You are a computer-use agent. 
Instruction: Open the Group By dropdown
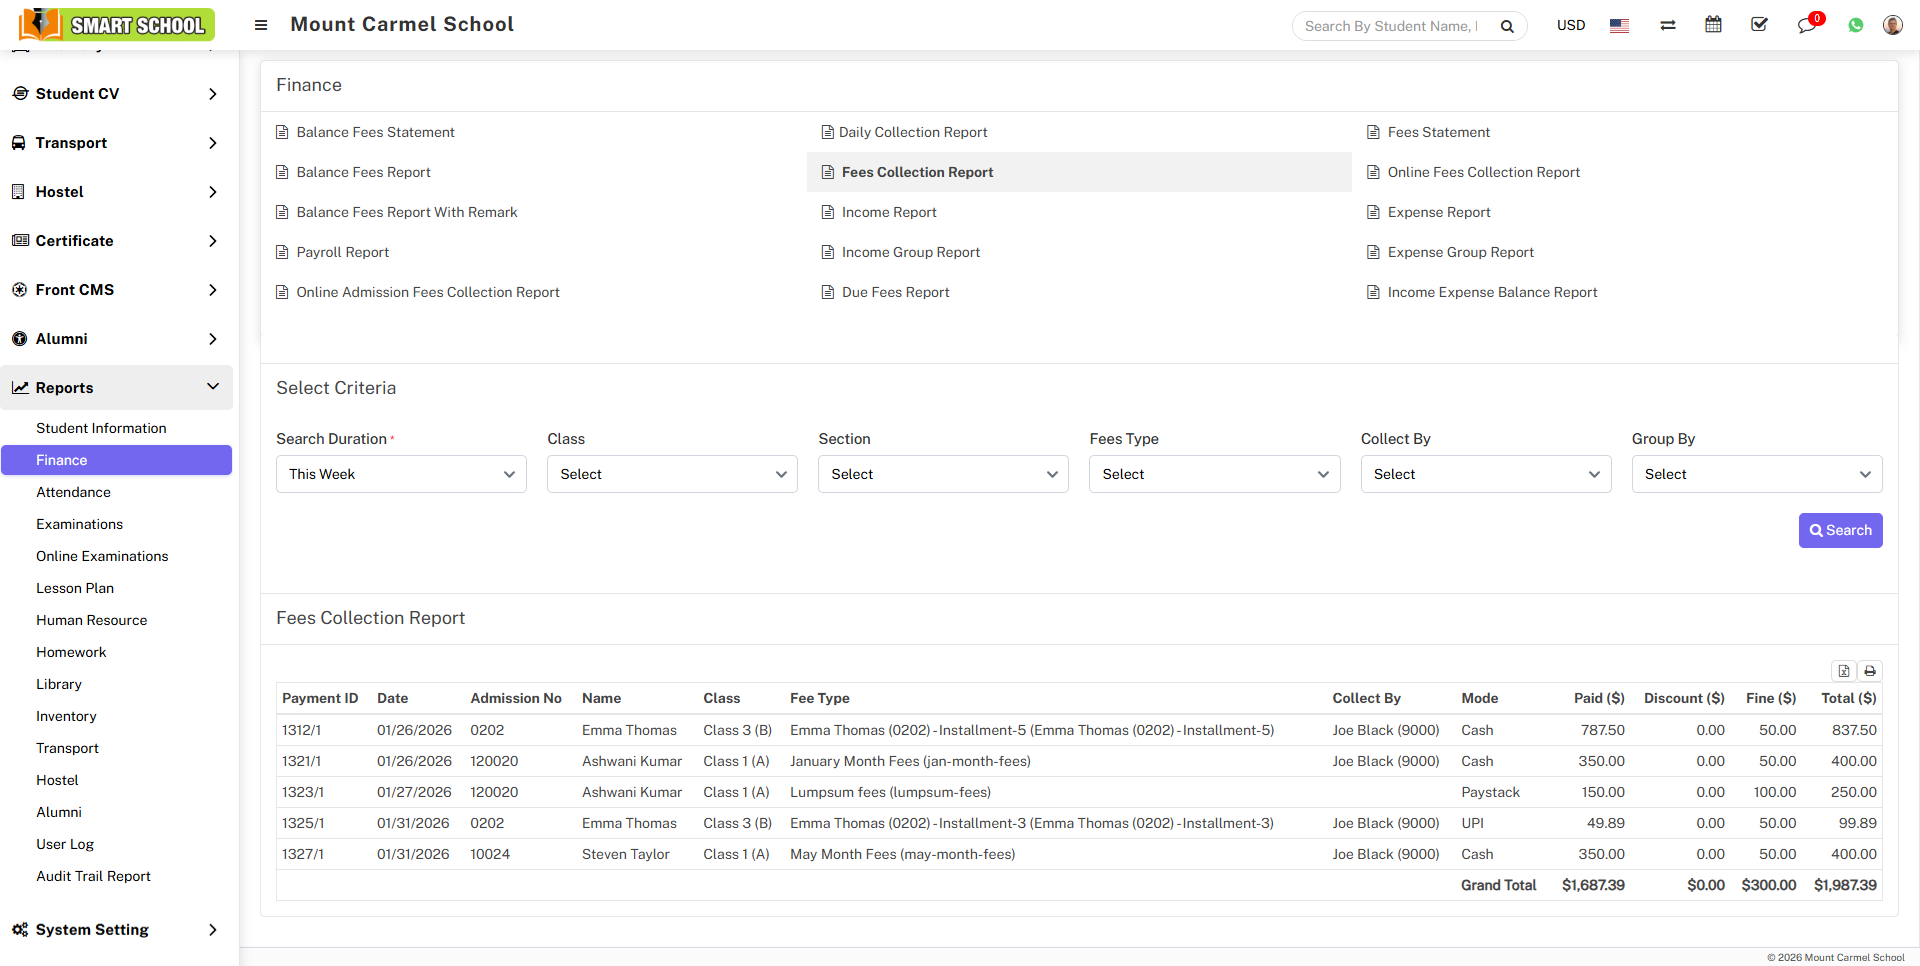pos(1756,474)
